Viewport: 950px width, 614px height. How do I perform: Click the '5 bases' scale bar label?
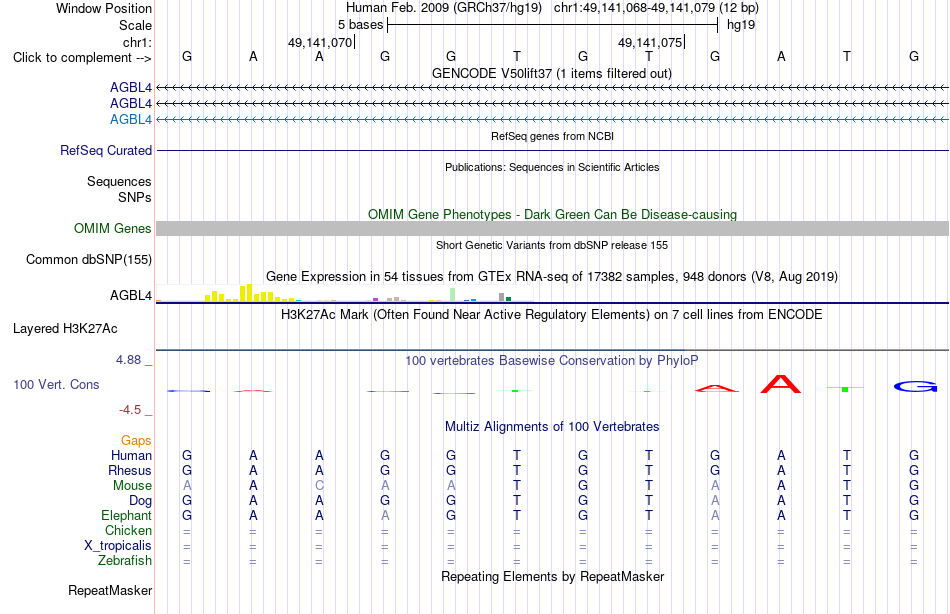tap(360, 25)
